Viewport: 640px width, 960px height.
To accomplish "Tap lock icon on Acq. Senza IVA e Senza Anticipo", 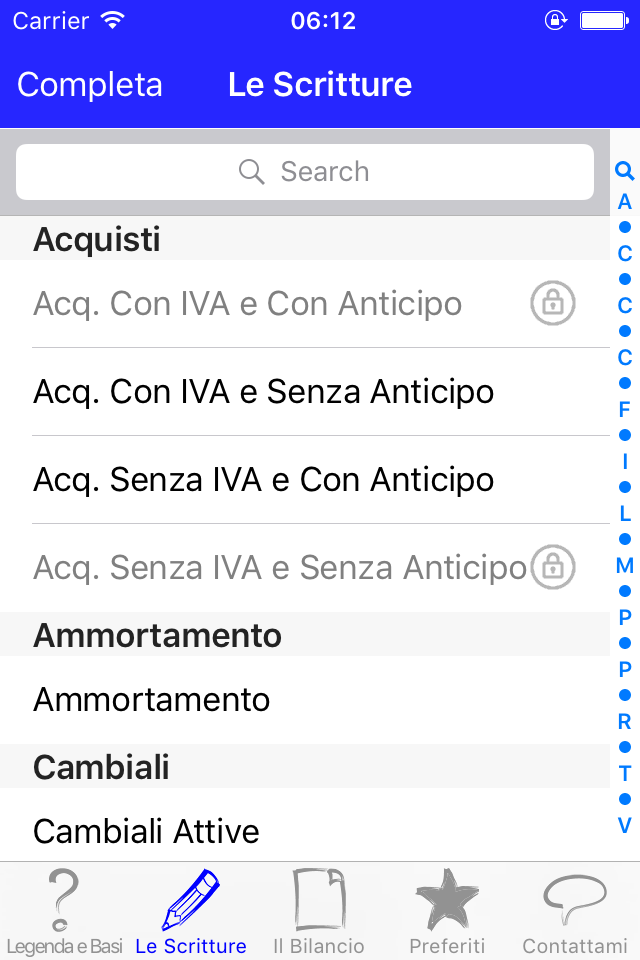I will [553, 567].
